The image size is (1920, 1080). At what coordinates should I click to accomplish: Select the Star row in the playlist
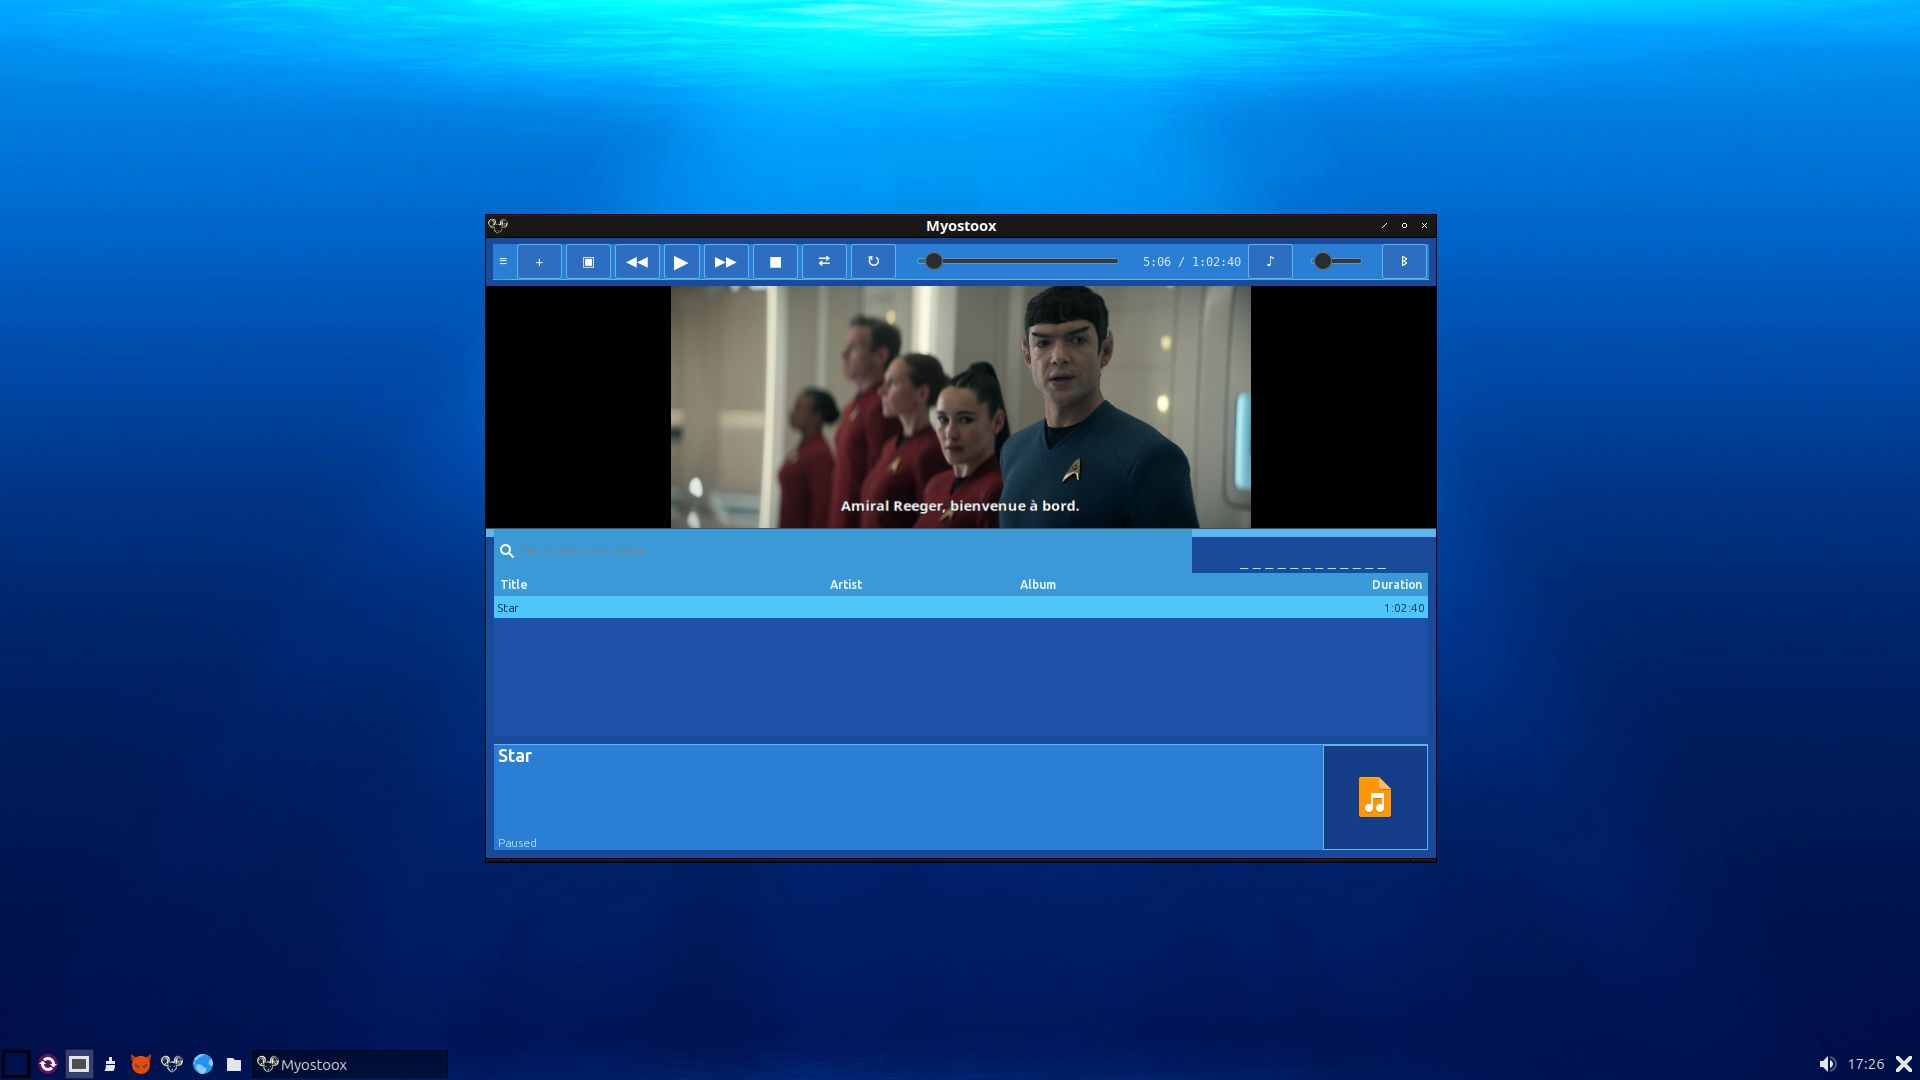coord(960,608)
